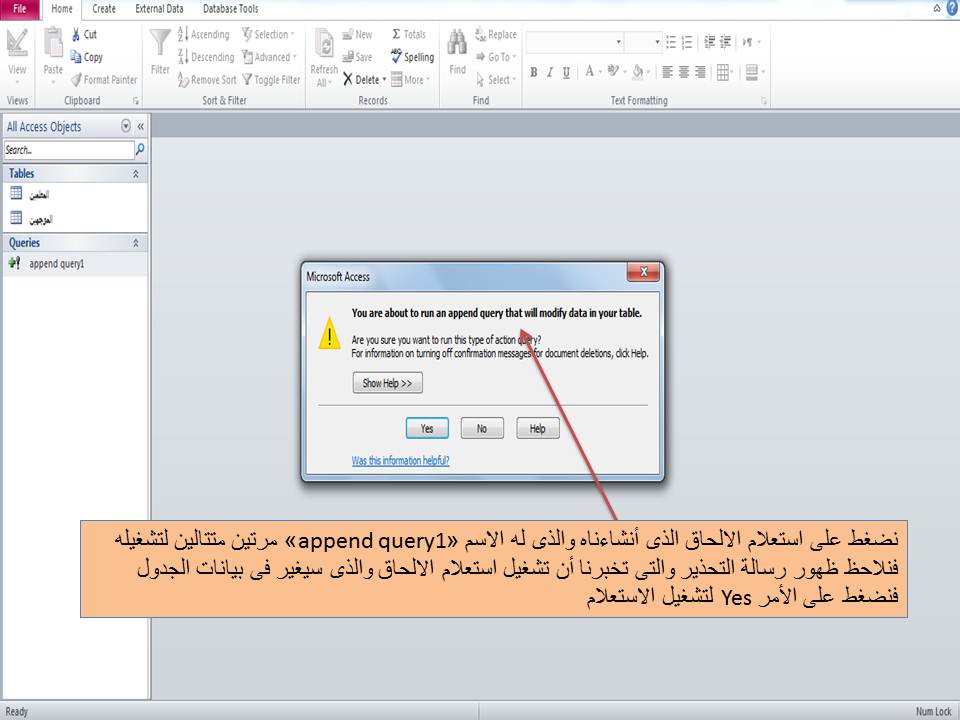Screen dimensions: 960x720
Task: Select the append query1 item
Action: [75, 263]
